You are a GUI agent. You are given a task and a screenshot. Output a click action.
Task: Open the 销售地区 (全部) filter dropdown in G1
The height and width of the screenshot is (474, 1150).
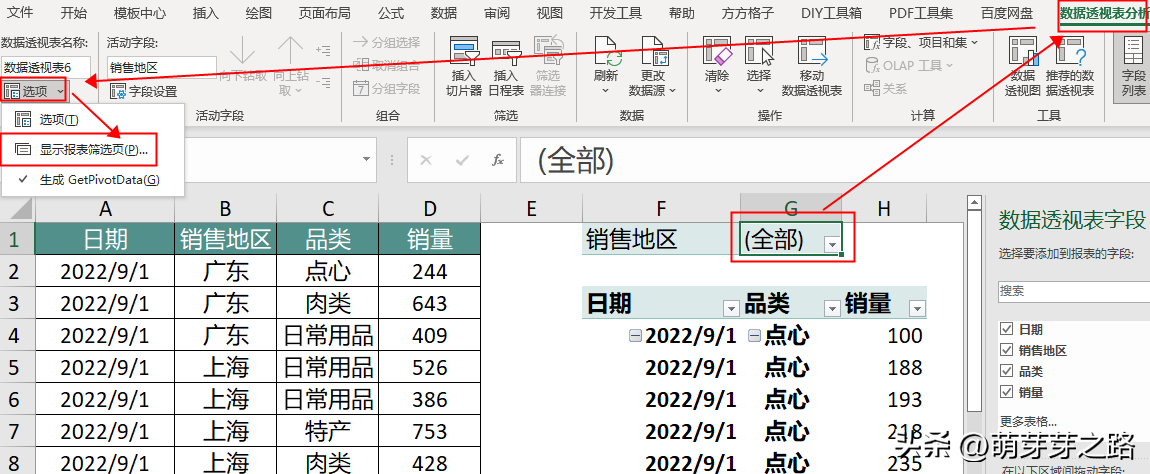coord(832,245)
